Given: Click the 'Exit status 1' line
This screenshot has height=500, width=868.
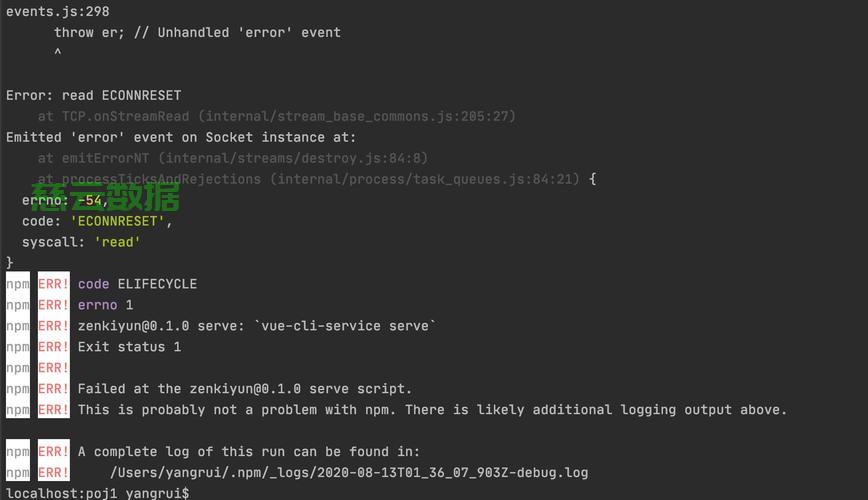Looking at the screenshot, I should (x=129, y=347).
